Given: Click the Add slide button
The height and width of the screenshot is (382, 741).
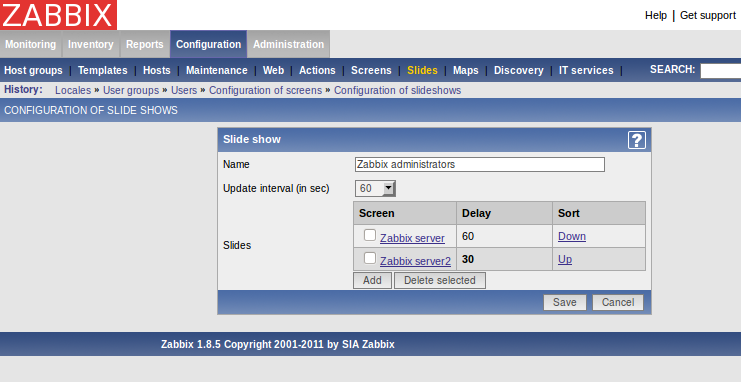Looking at the screenshot, I should [x=372, y=280].
